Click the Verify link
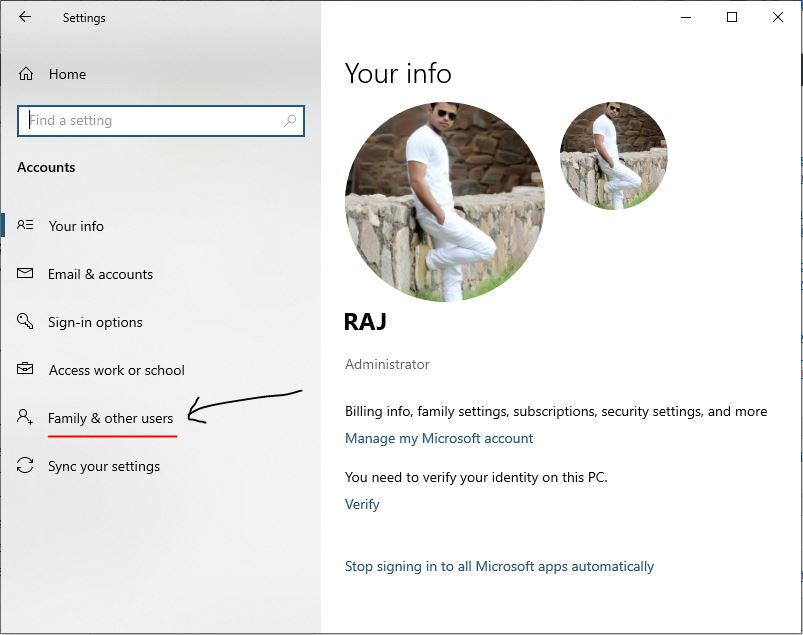Image resolution: width=803 pixels, height=635 pixels. pos(361,504)
